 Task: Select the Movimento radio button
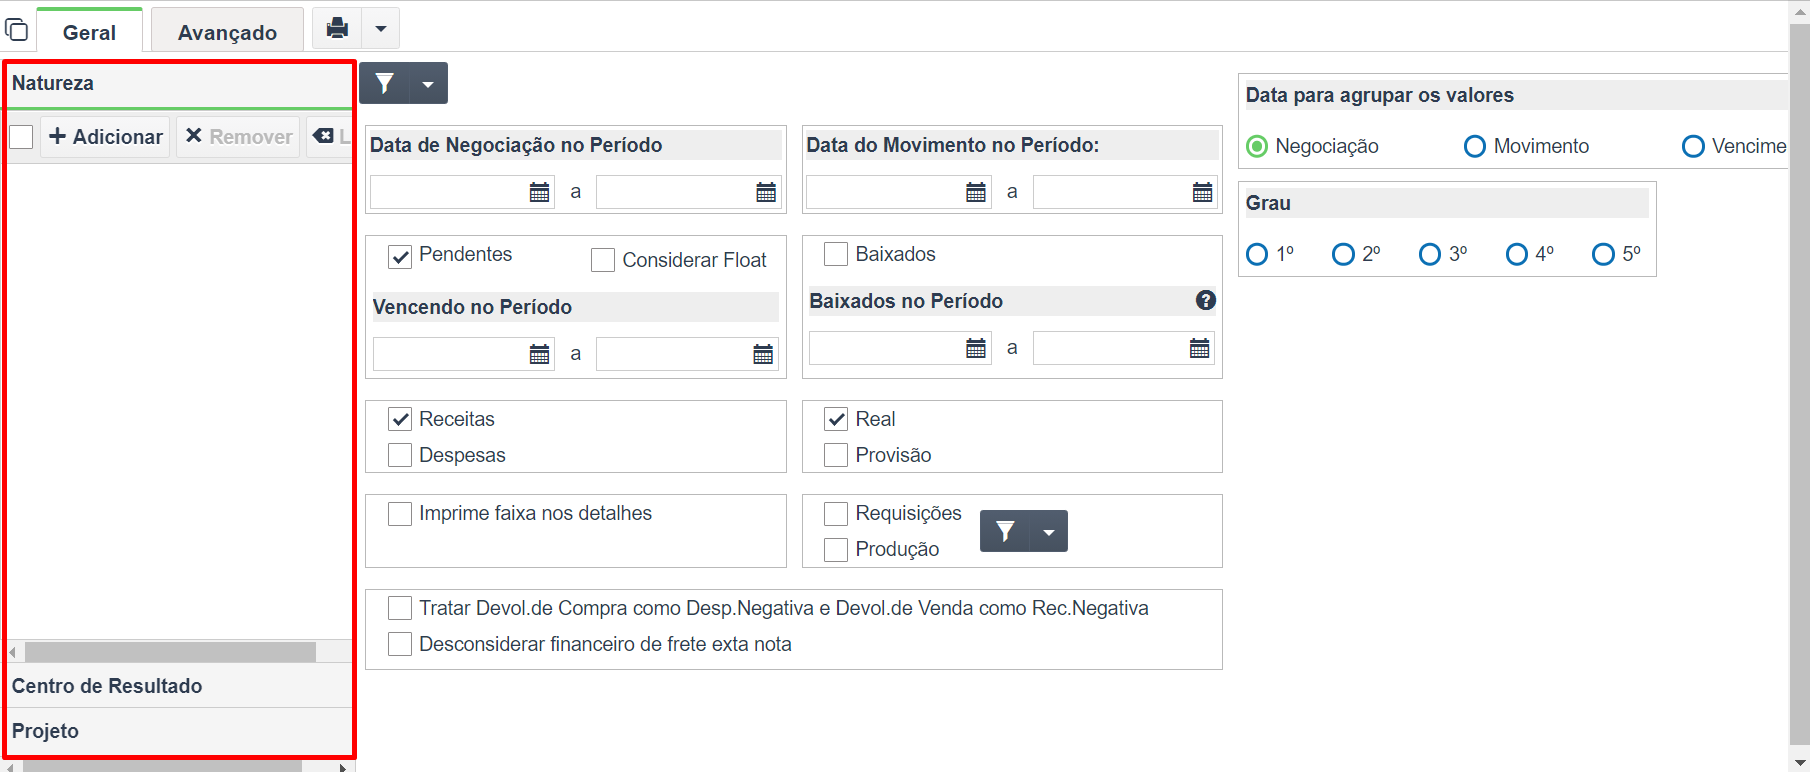click(1475, 146)
